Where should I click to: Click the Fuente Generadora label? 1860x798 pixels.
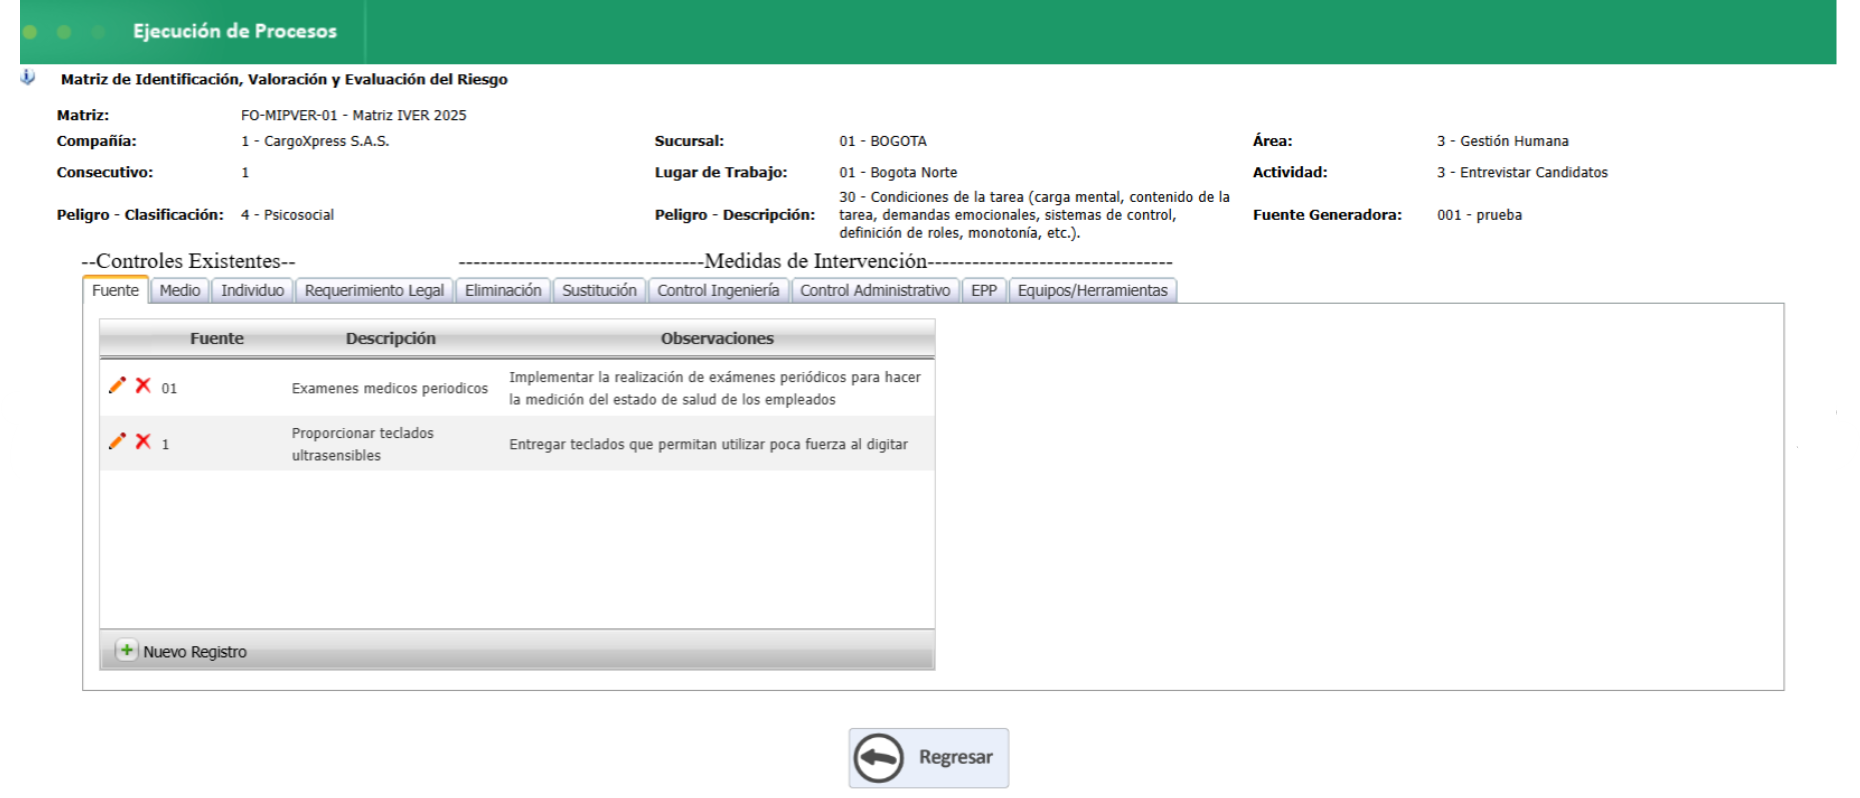(1327, 215)
